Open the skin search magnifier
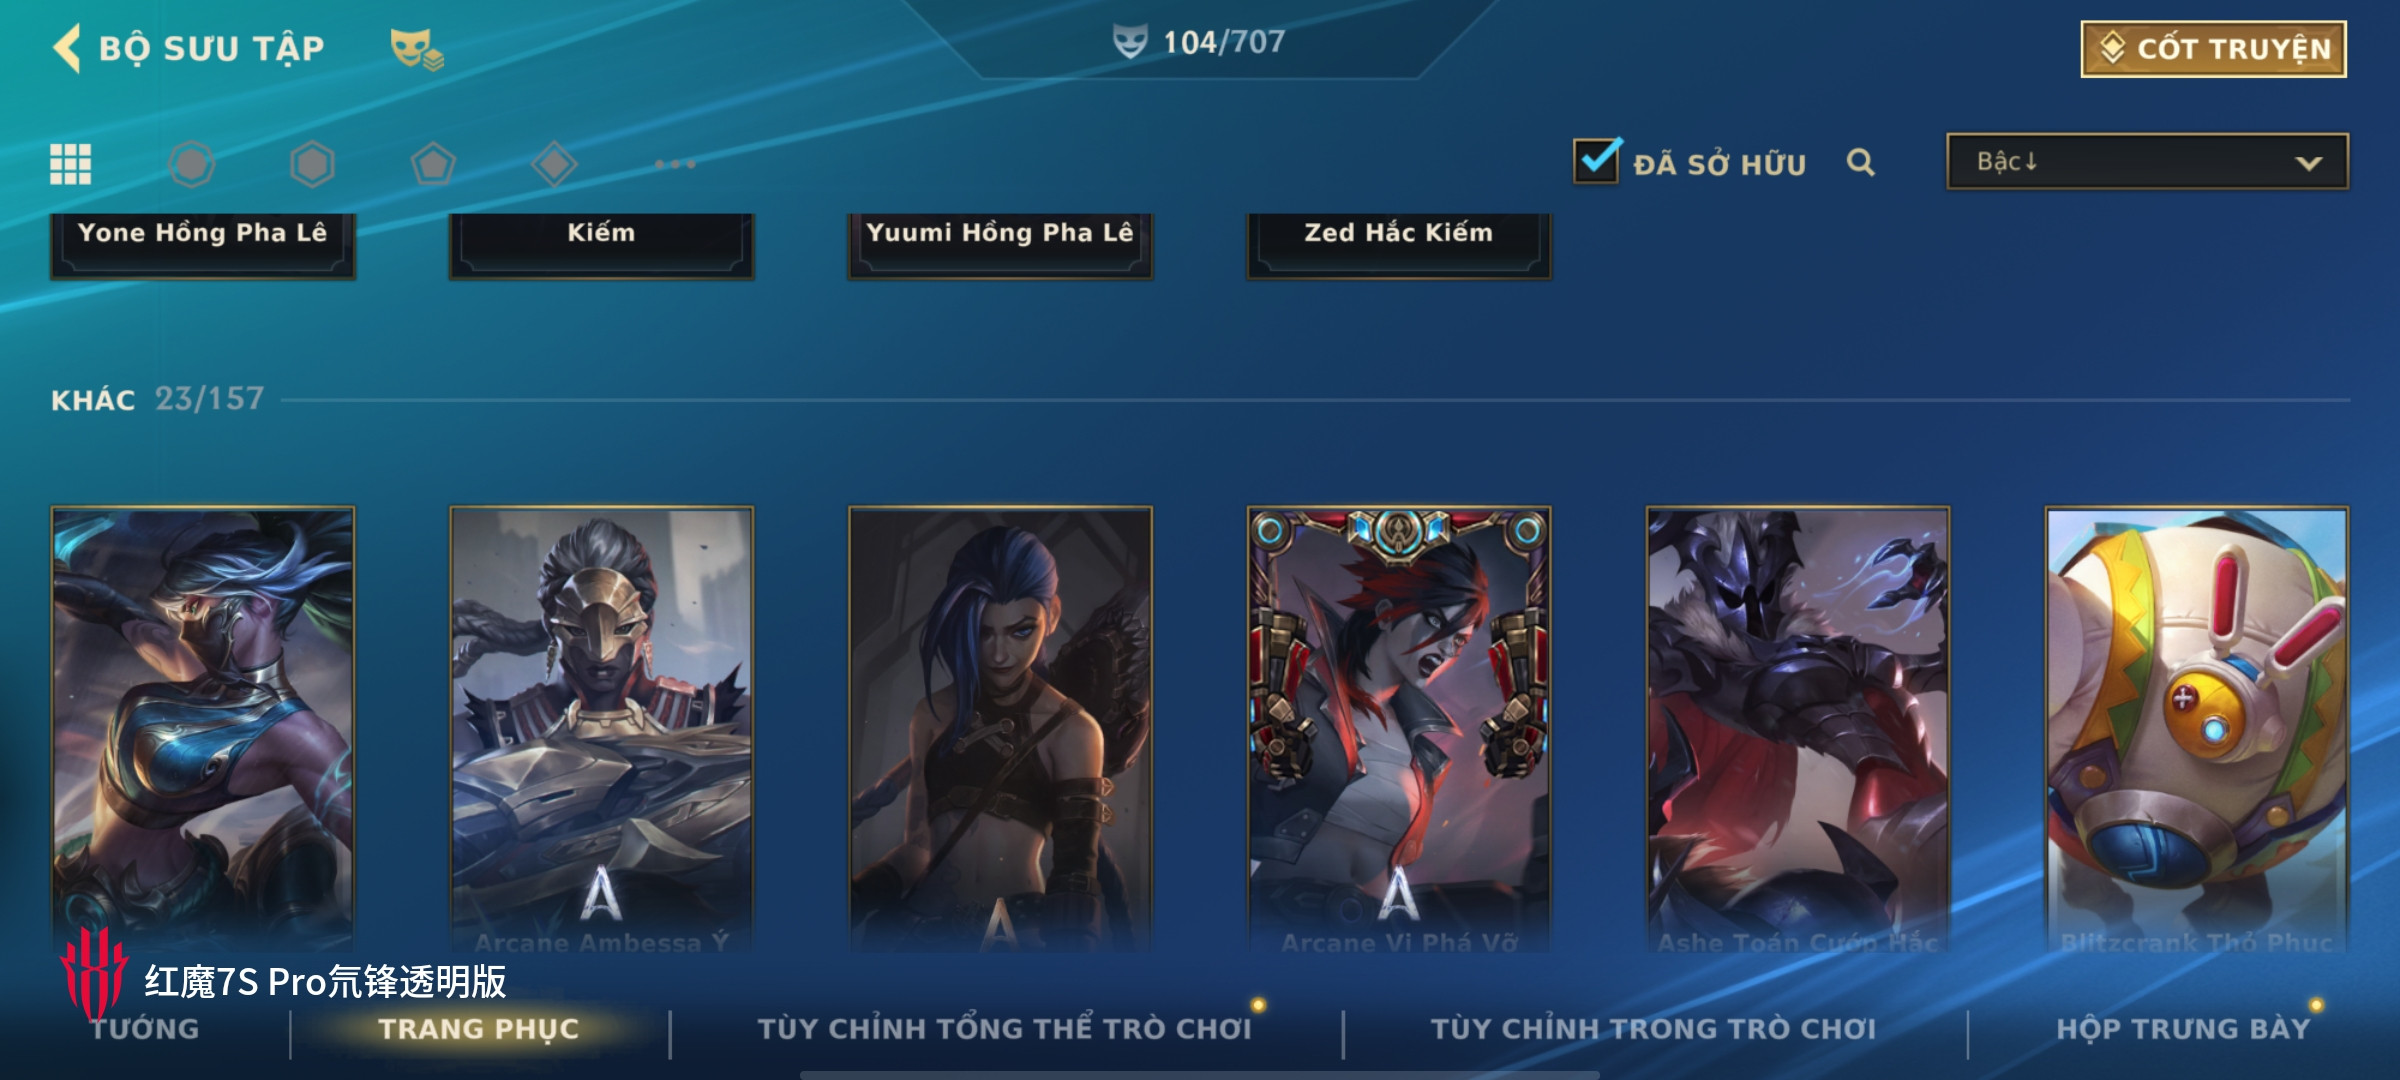This screenshot has width=2400, height=1080. 1861,162
